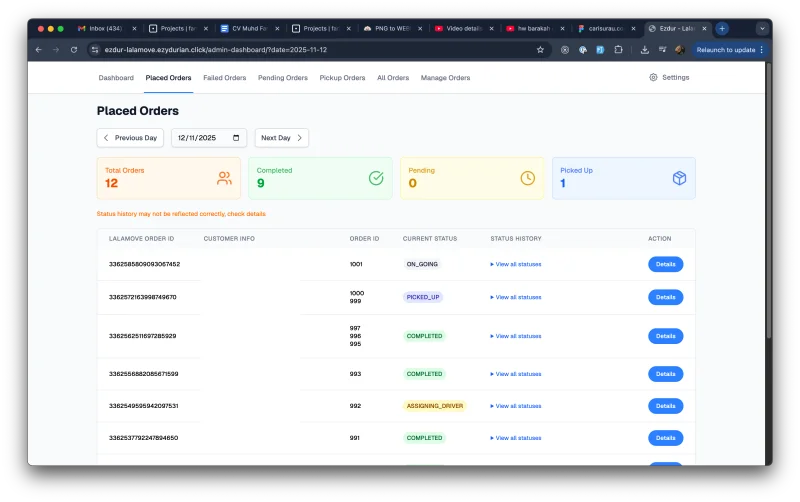Expand View all statuses for order 993

[516, 374]
